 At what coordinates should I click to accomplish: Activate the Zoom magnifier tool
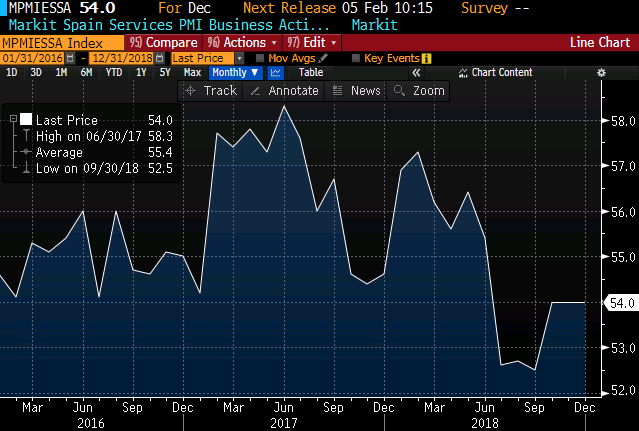coord(419,90)
